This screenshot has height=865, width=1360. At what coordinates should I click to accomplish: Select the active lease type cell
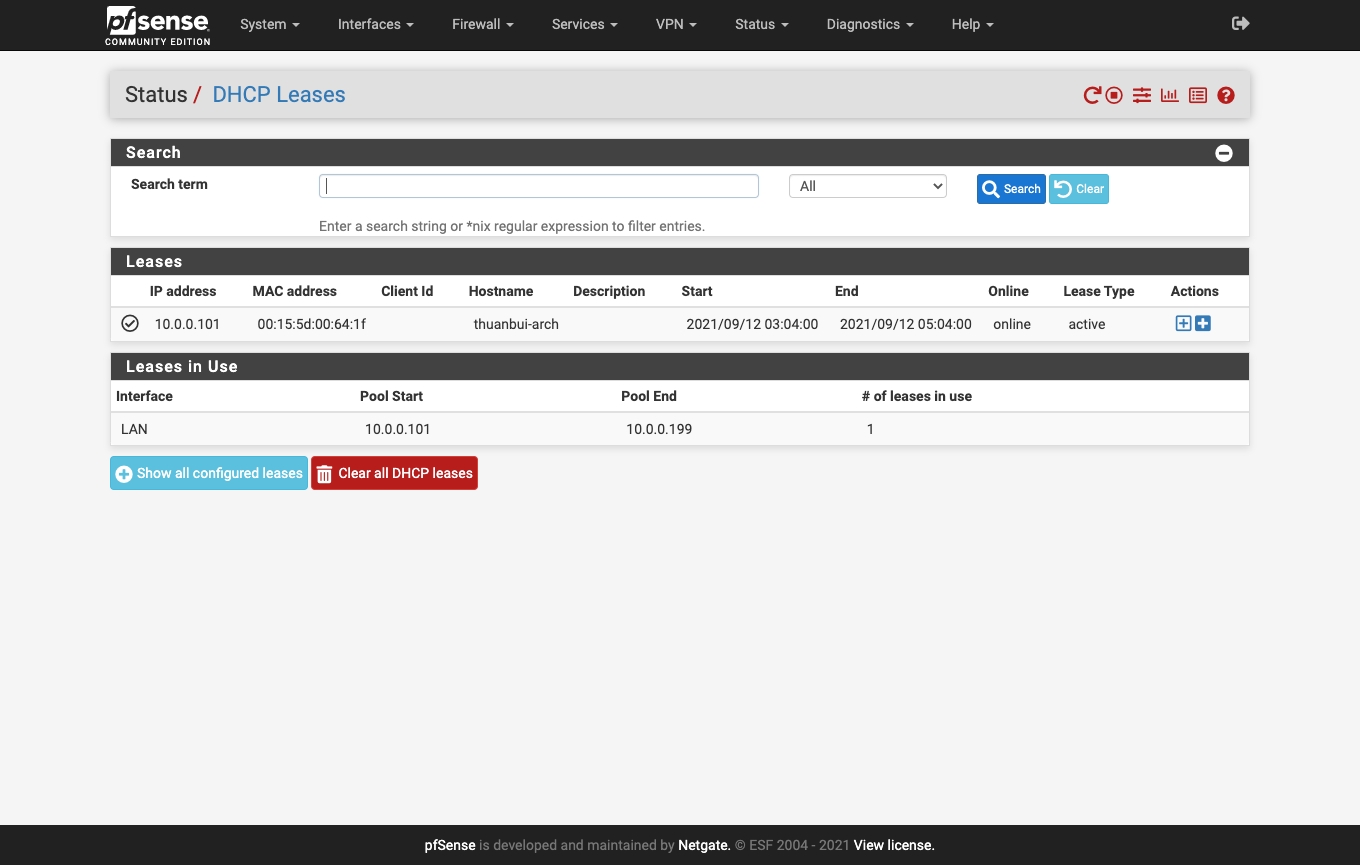coord(1087,324)
